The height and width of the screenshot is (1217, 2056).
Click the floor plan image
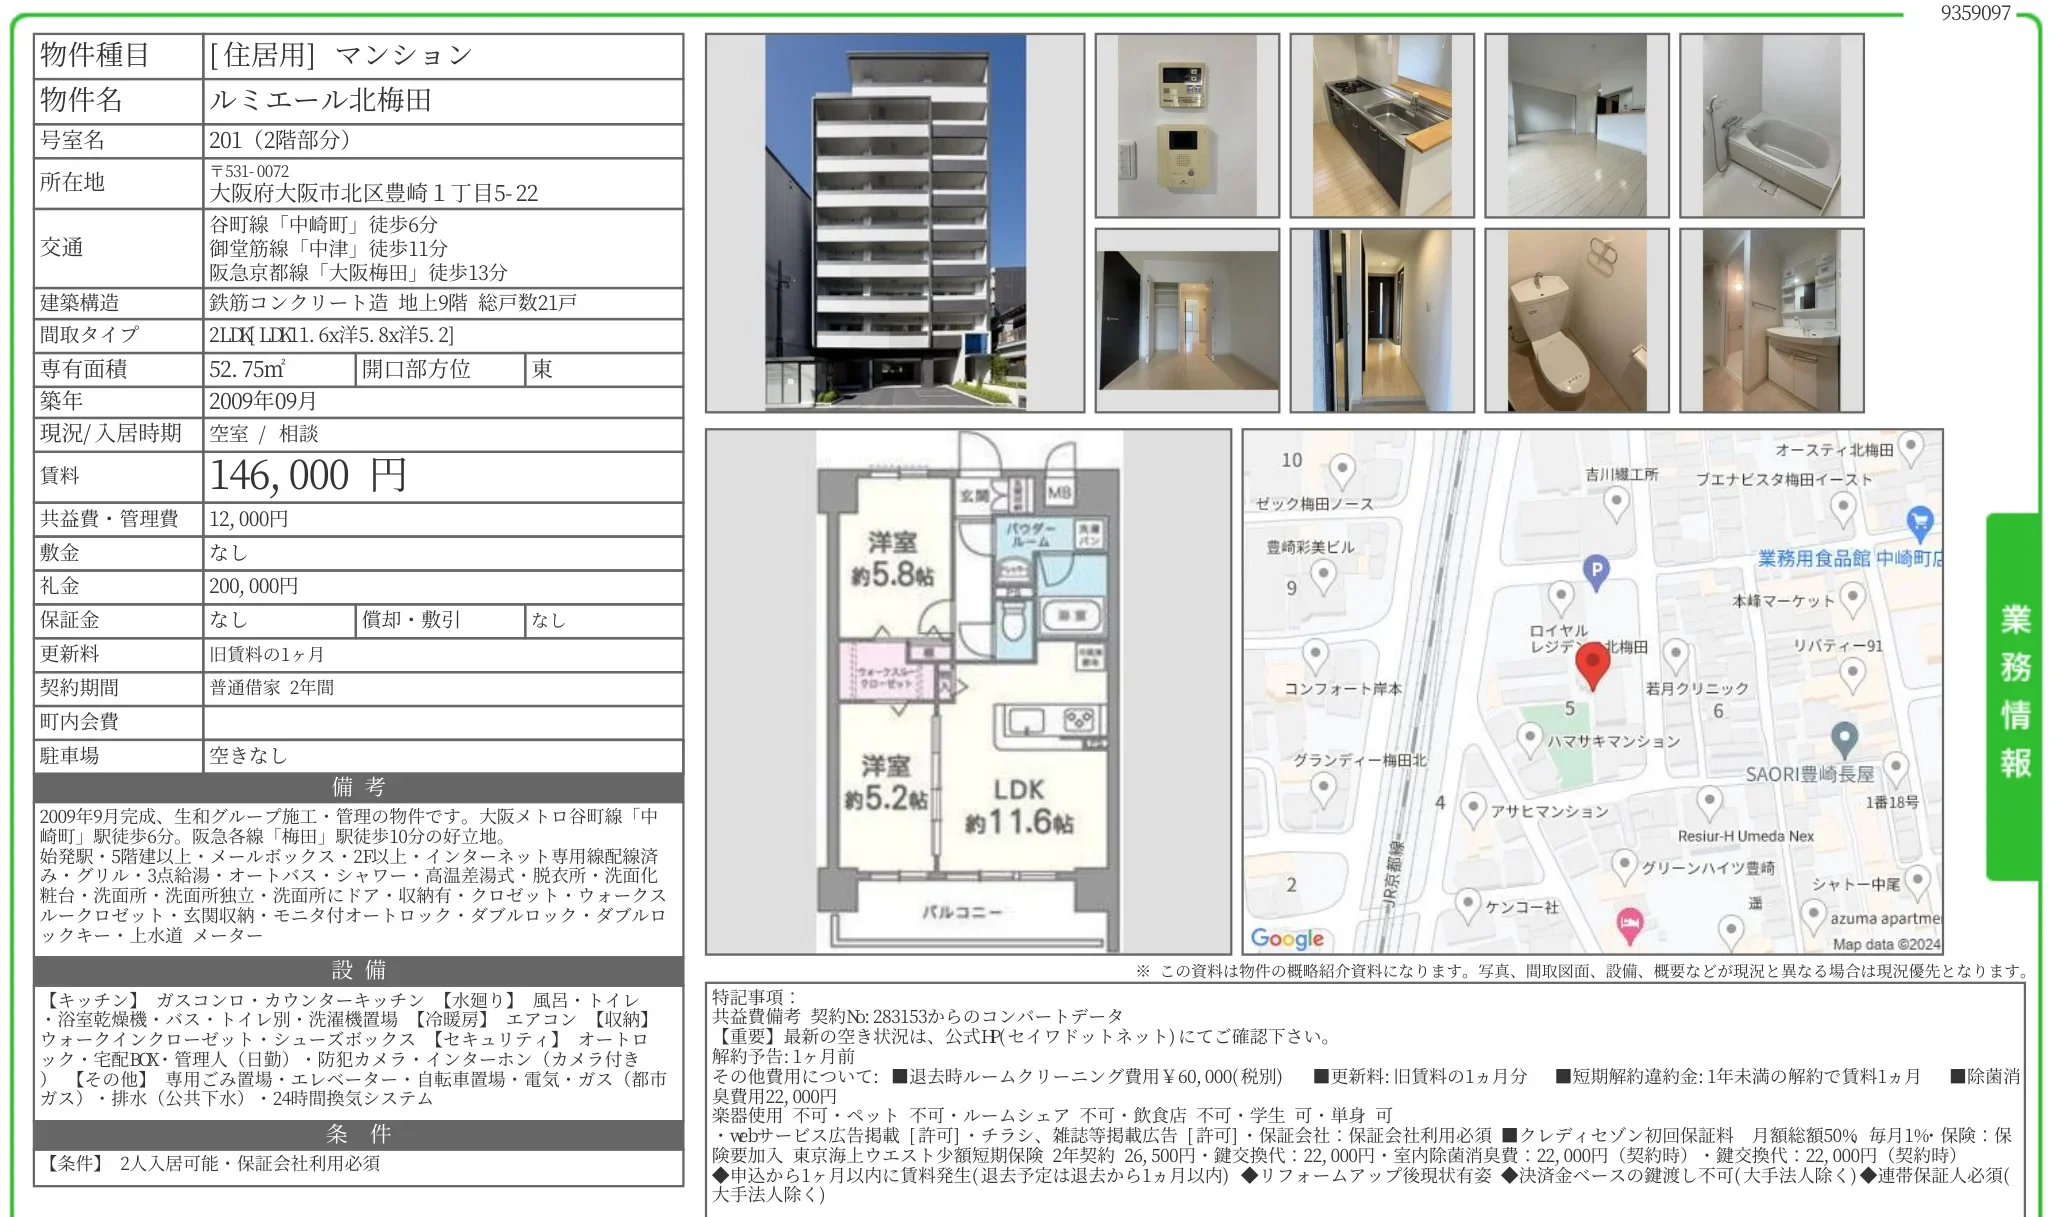(967, 691)
